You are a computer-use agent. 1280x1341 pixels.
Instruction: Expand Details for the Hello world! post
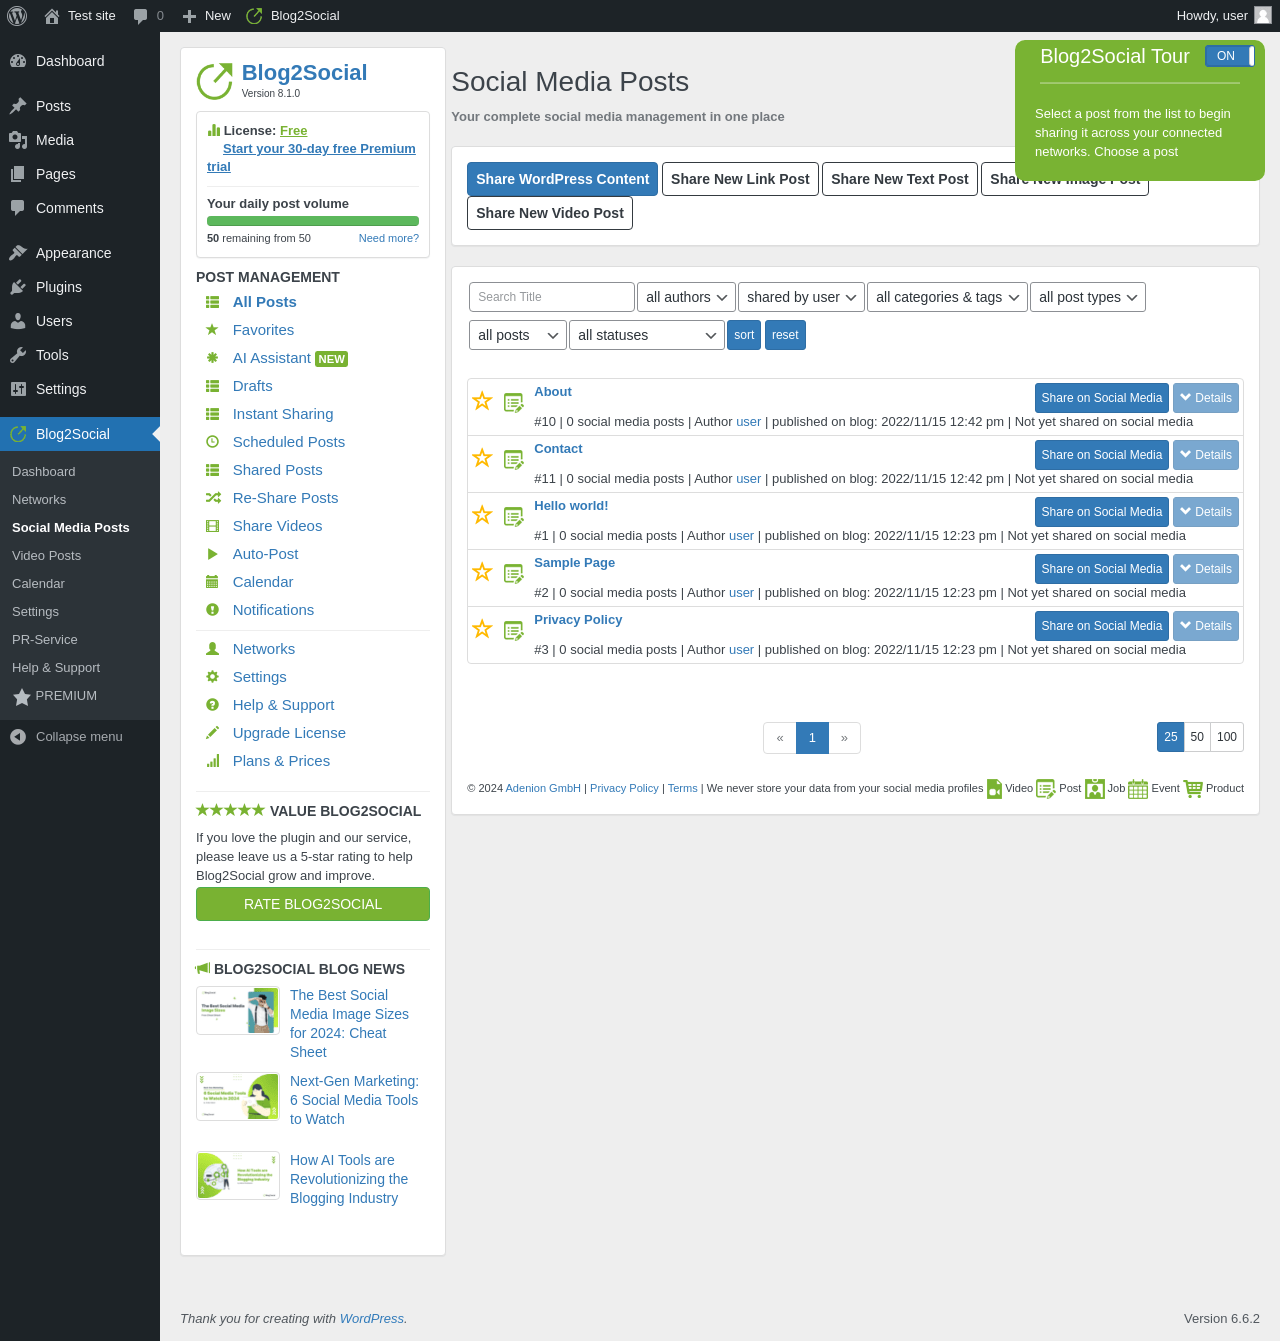click(1206, 512)
